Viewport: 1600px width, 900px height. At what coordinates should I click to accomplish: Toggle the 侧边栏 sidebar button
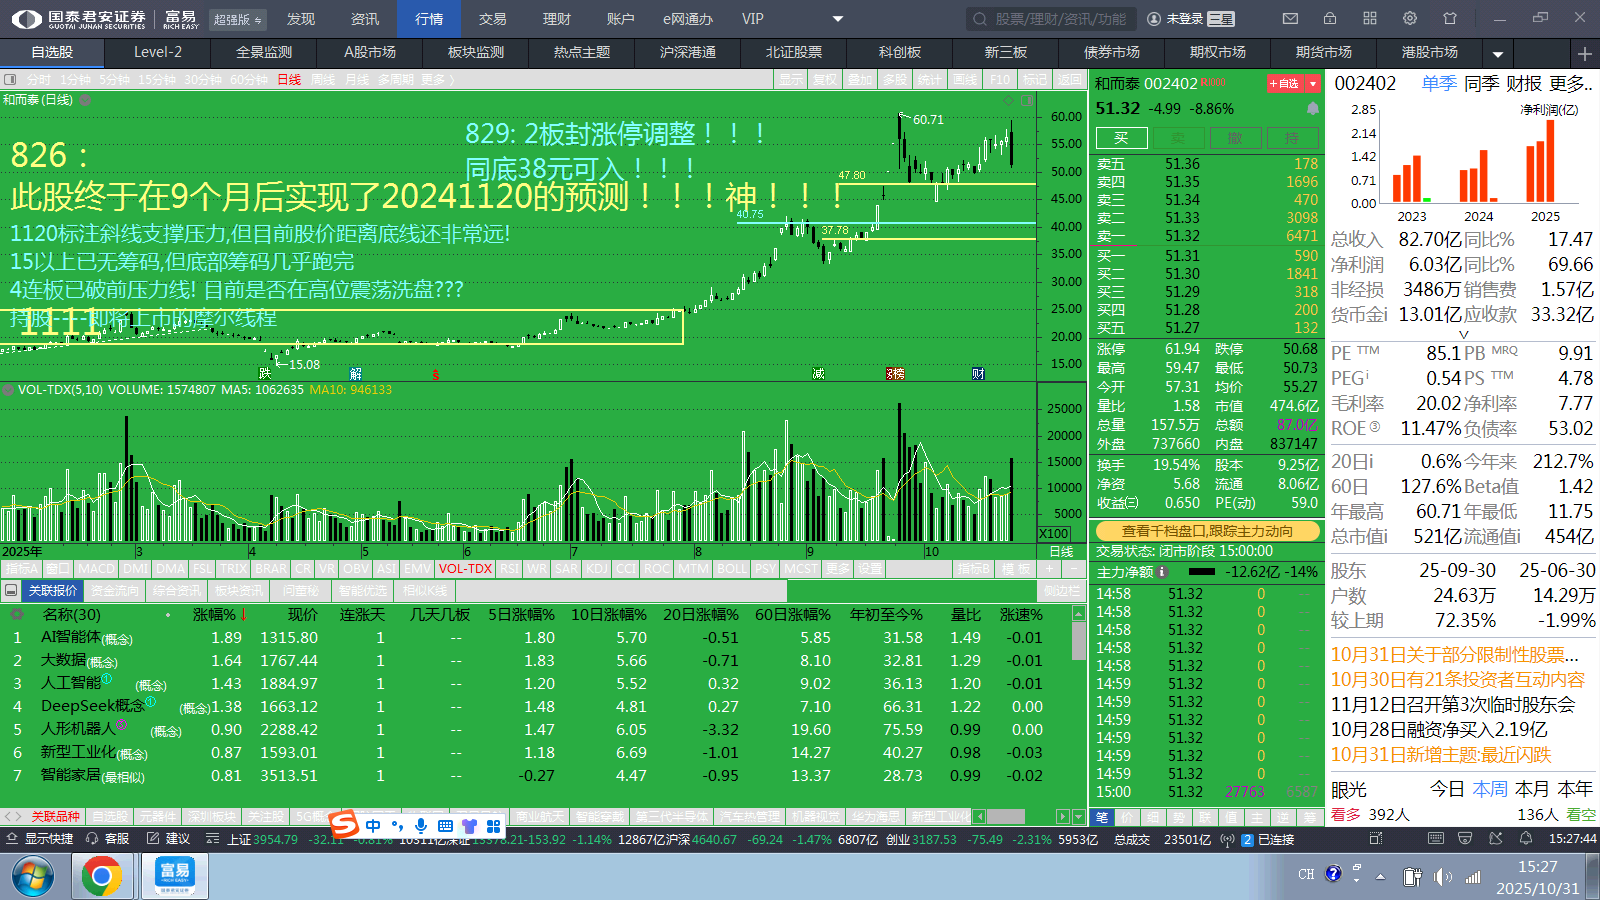click(x=1060, y=591)
